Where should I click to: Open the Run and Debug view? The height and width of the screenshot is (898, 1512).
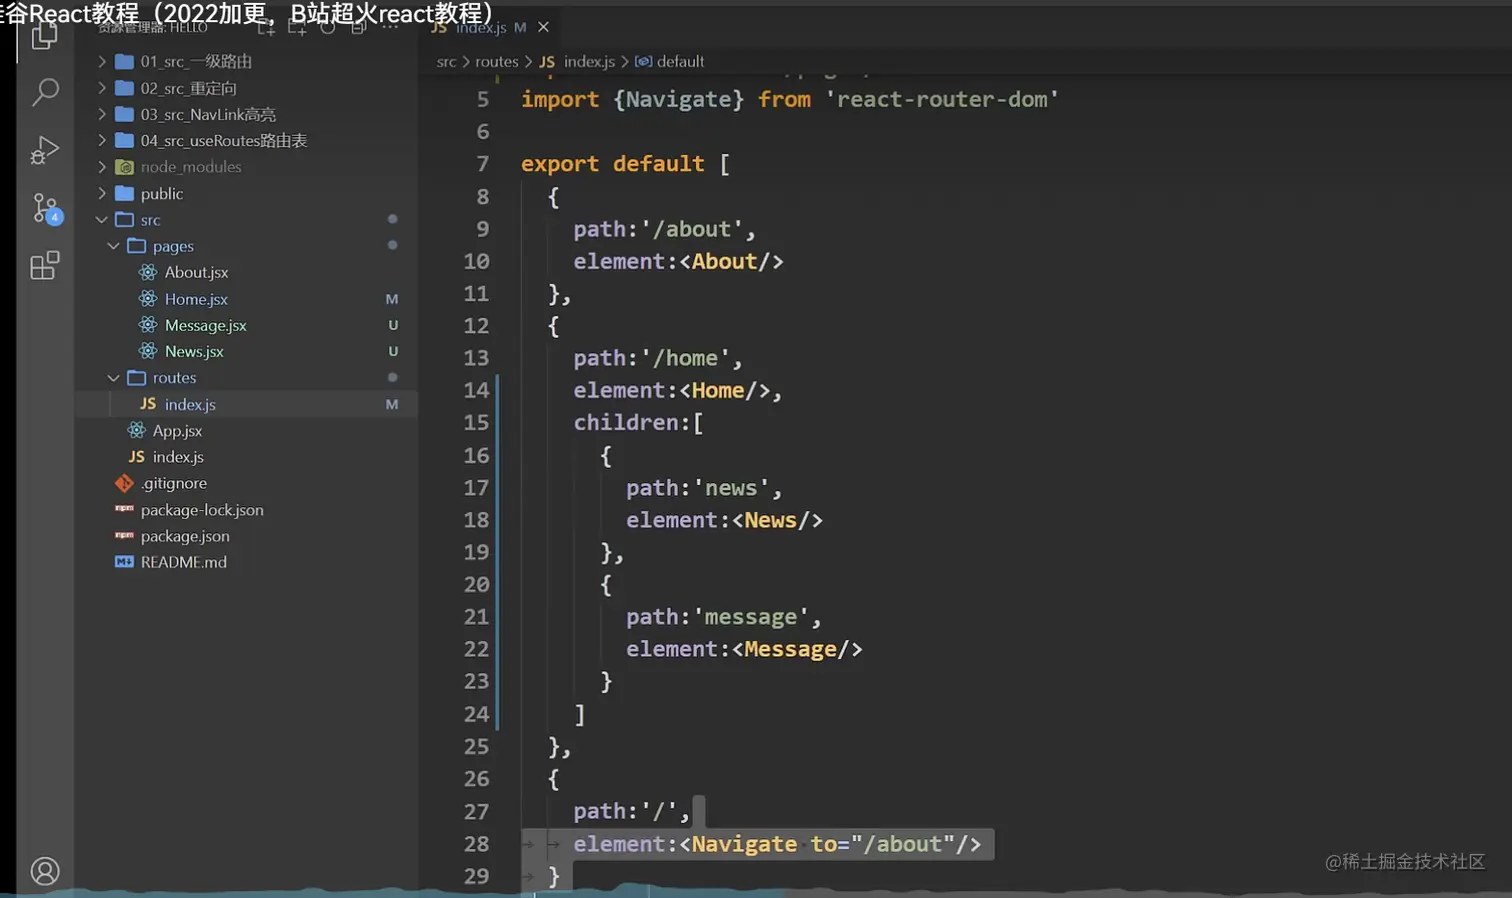tap(45, 150)
